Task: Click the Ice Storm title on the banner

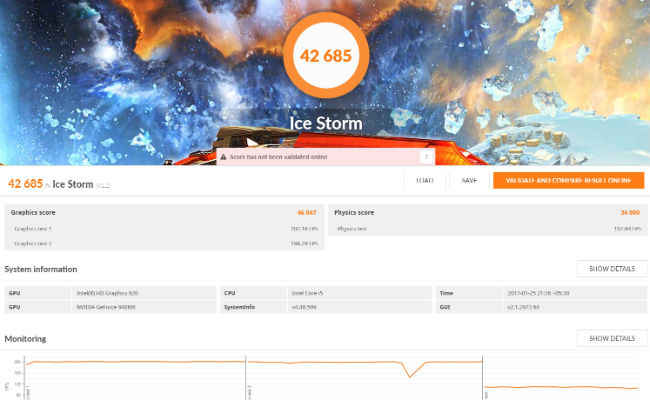Action: 326,123
